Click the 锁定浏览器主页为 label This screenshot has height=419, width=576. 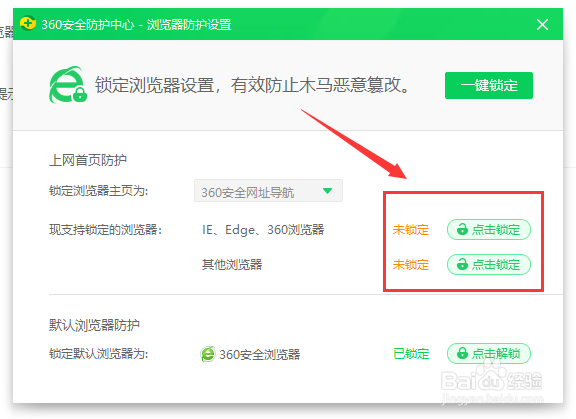(98, 191)
